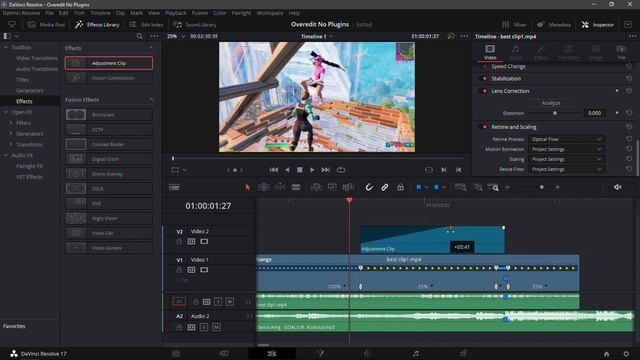This screenshot has width=640, height=360.
Task: Collapse the Toolbox tree section
Action: click(6, 47)
